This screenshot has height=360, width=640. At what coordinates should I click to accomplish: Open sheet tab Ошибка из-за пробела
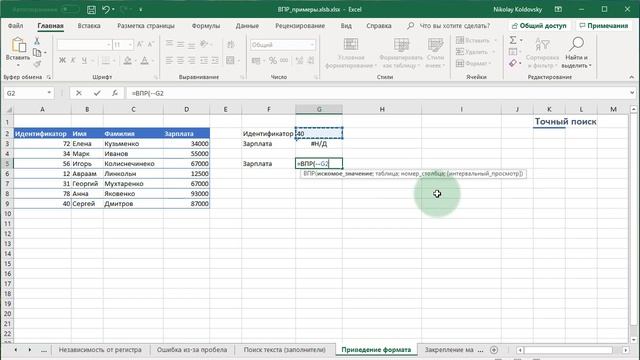point(192,350)
